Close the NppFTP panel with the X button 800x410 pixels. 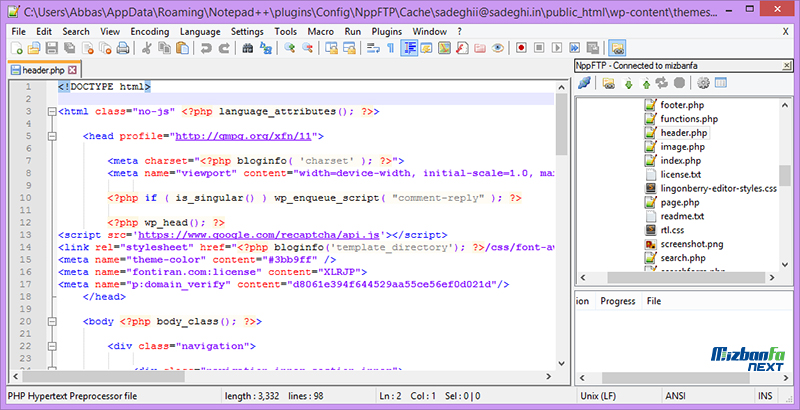787,65
